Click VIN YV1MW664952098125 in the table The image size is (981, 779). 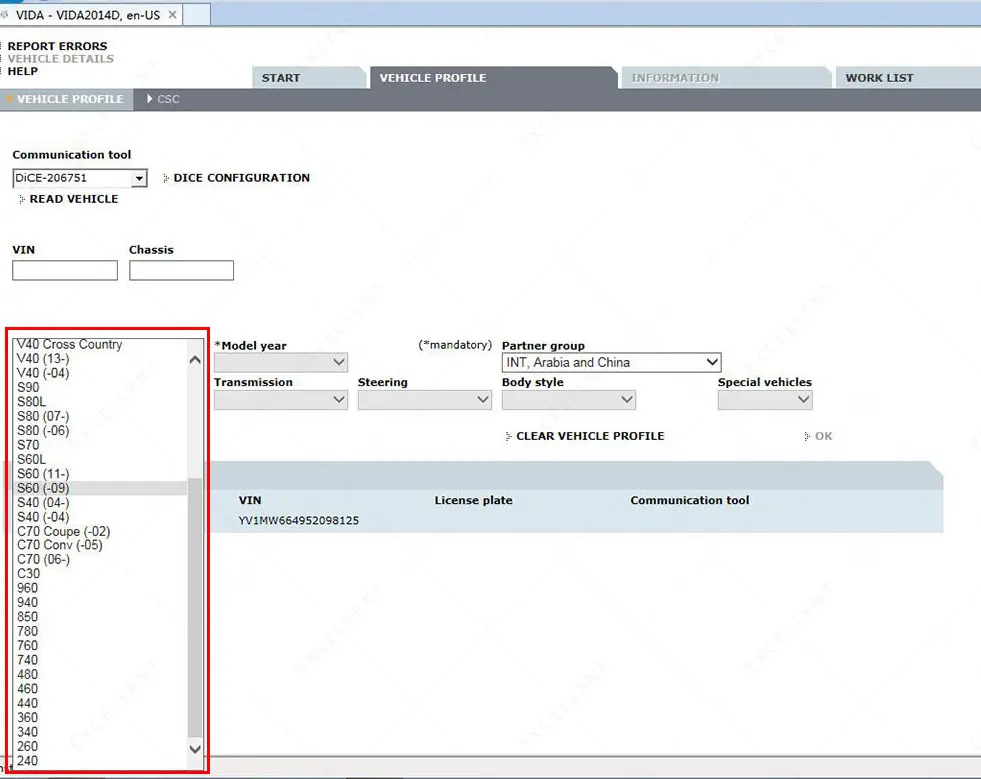[x=298, y=521]
